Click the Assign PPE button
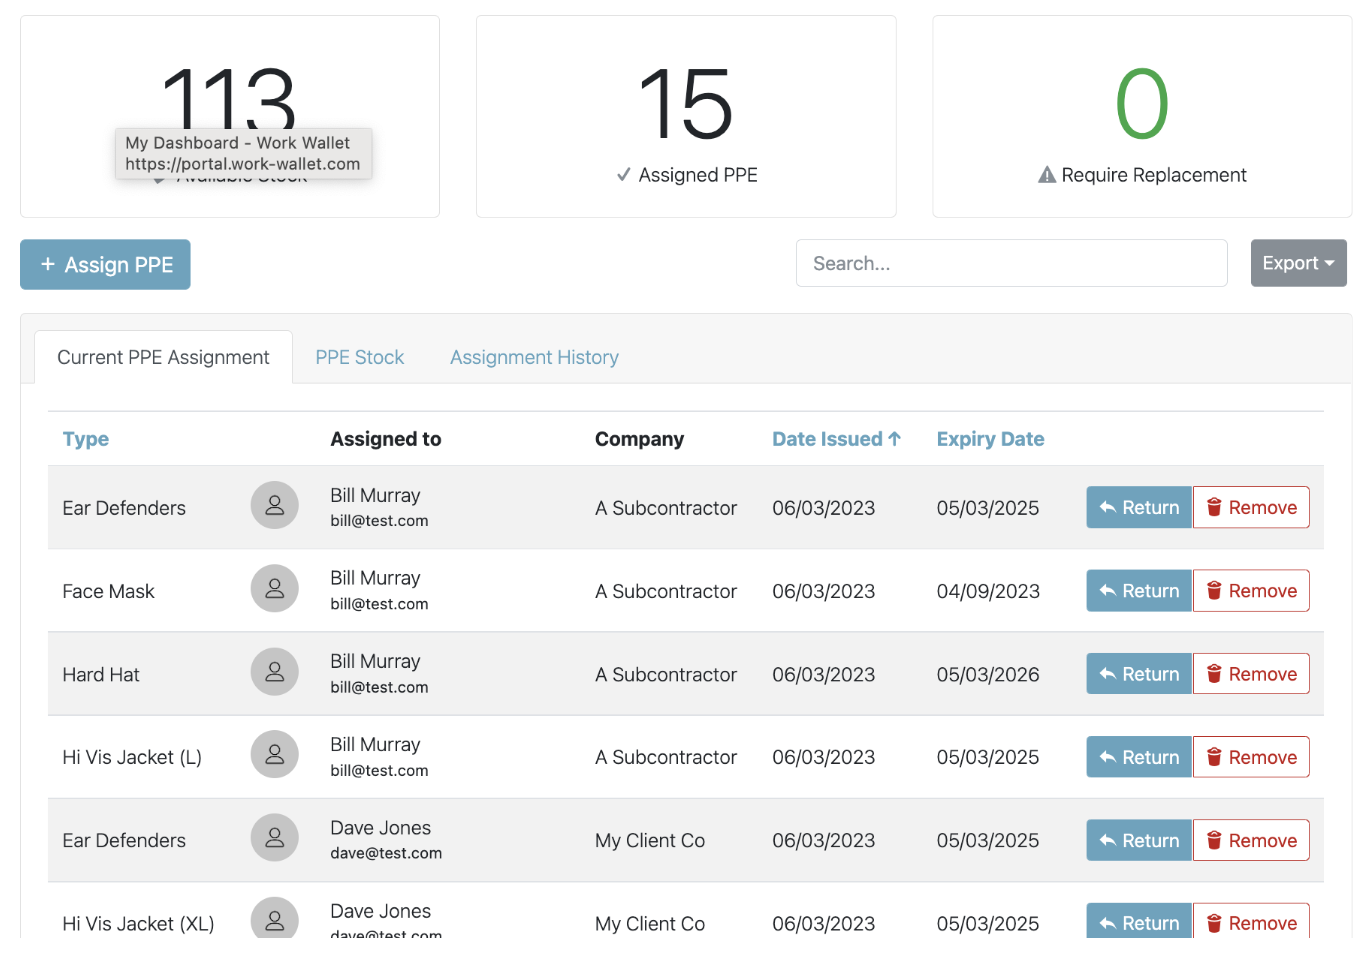The width and height of the screenshot is (1364, 964). [105, 265]
